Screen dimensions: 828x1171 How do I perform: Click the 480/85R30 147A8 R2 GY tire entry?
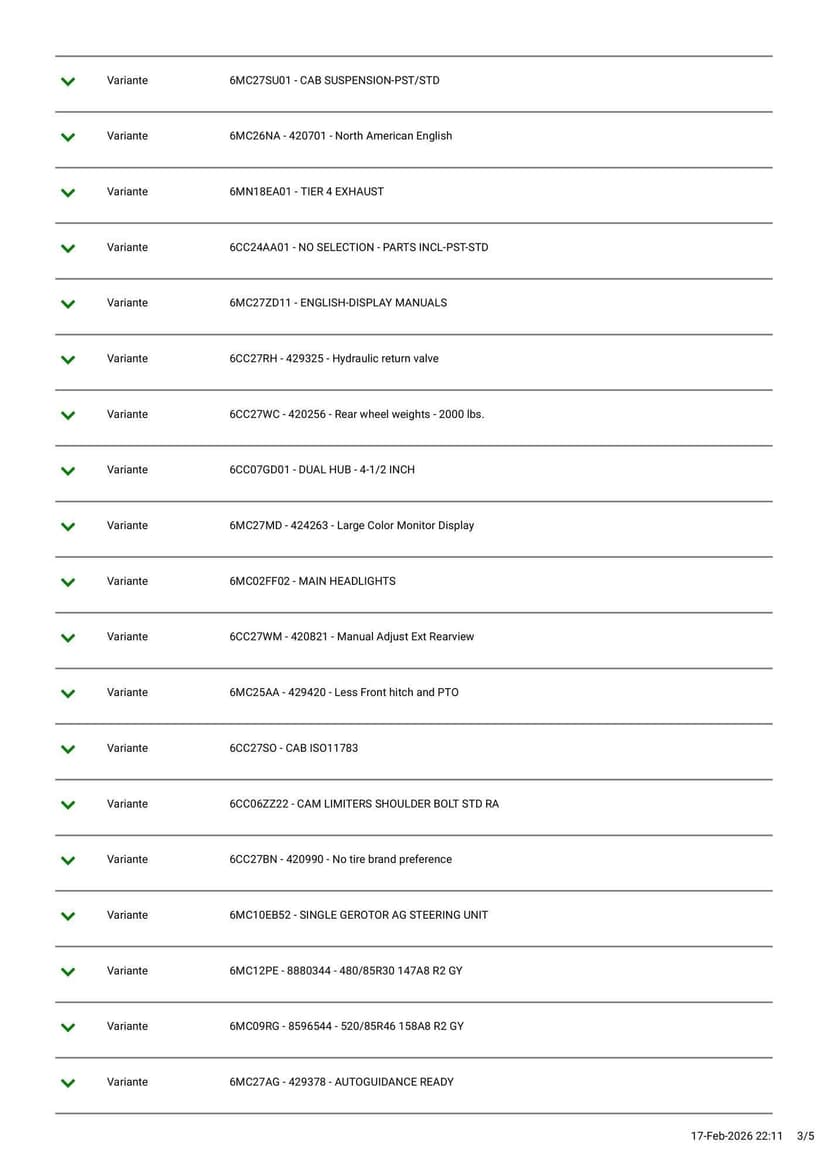pos(345,971)
